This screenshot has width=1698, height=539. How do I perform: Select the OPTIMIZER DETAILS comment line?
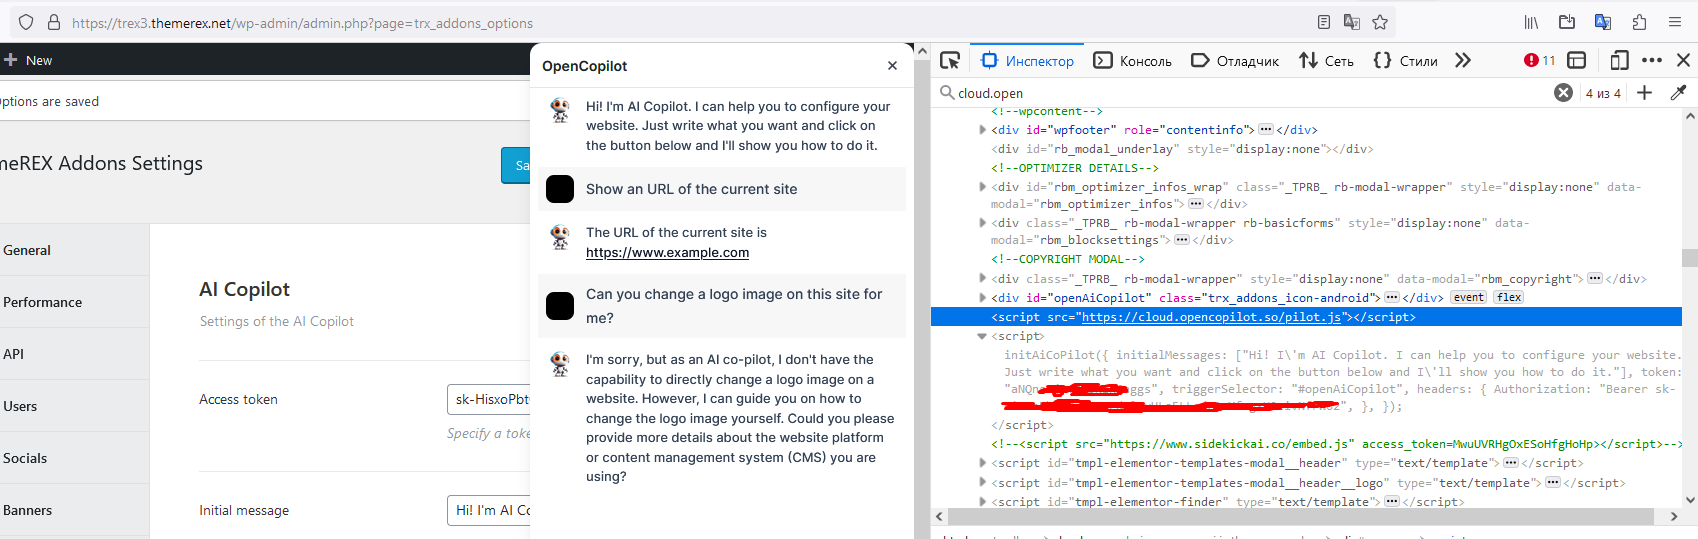point(1075,167)
